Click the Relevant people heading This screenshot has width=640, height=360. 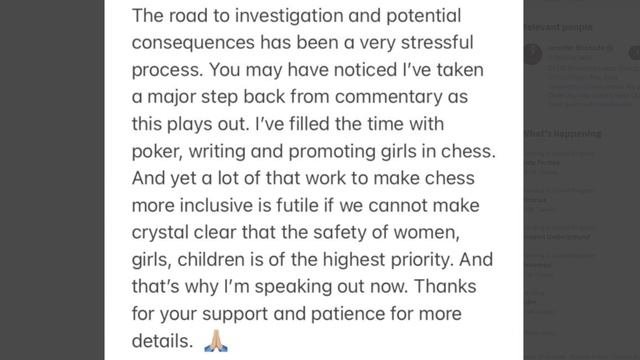pyautogui.click(x=558, y=27)
